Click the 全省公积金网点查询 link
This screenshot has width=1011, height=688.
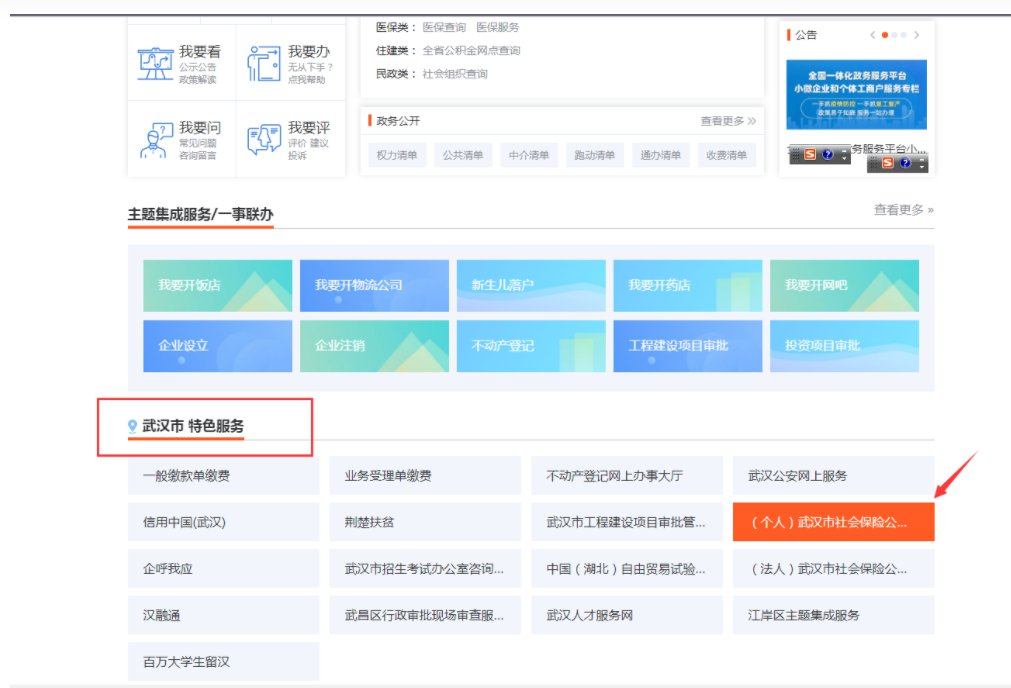pyautogui.click(x=471, y=50)
